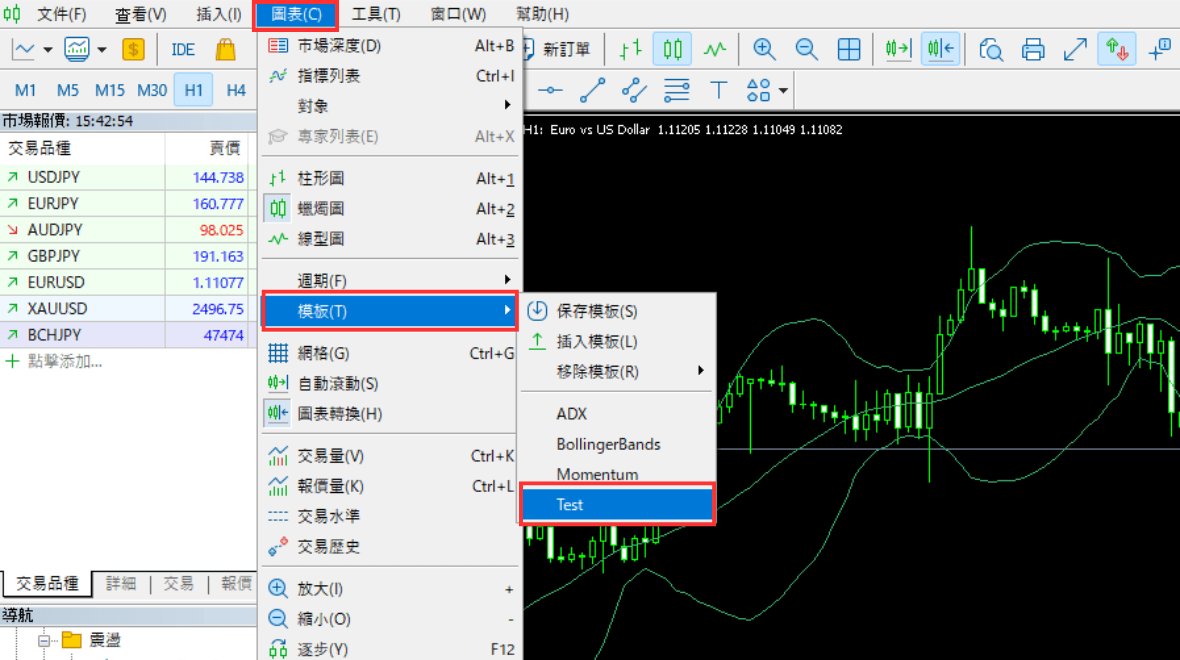
Task: Select the text label T drawing tool
Action: [x=718, y=91]
